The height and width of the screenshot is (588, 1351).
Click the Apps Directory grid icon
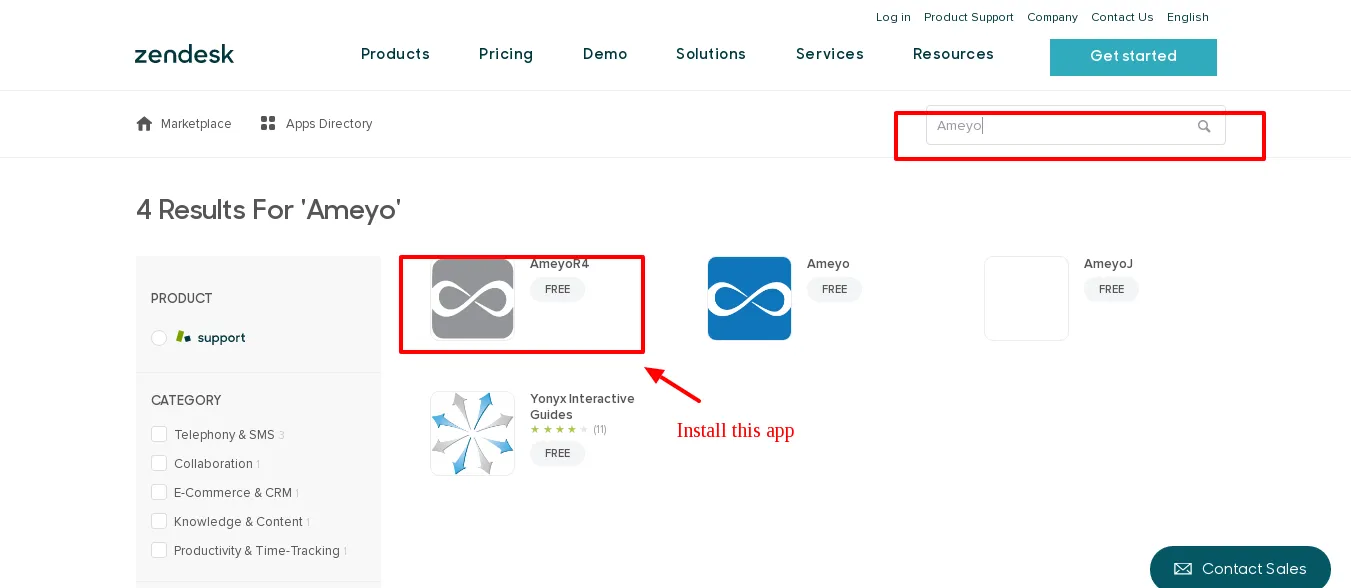(x=268, y=124)
